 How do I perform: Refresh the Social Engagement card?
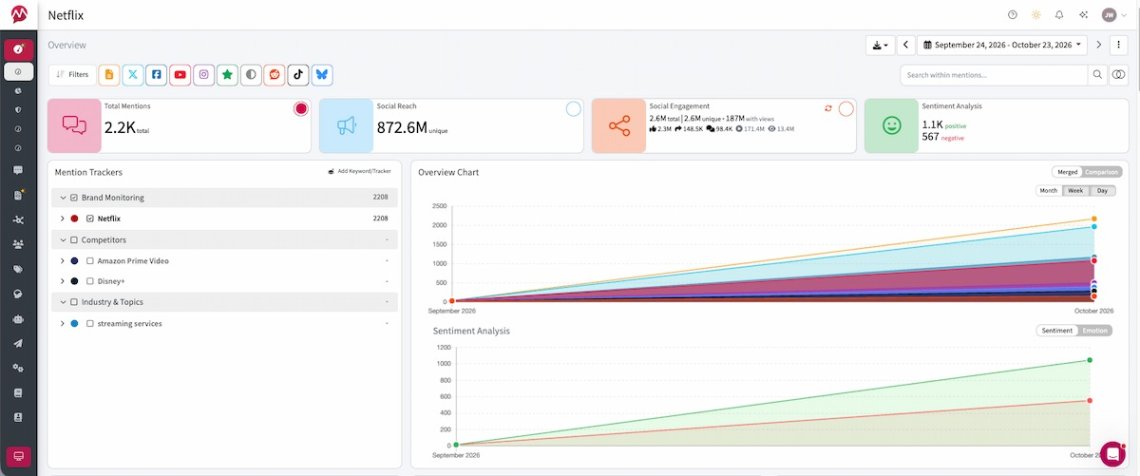pyautogui.click(x=828, y=108)
